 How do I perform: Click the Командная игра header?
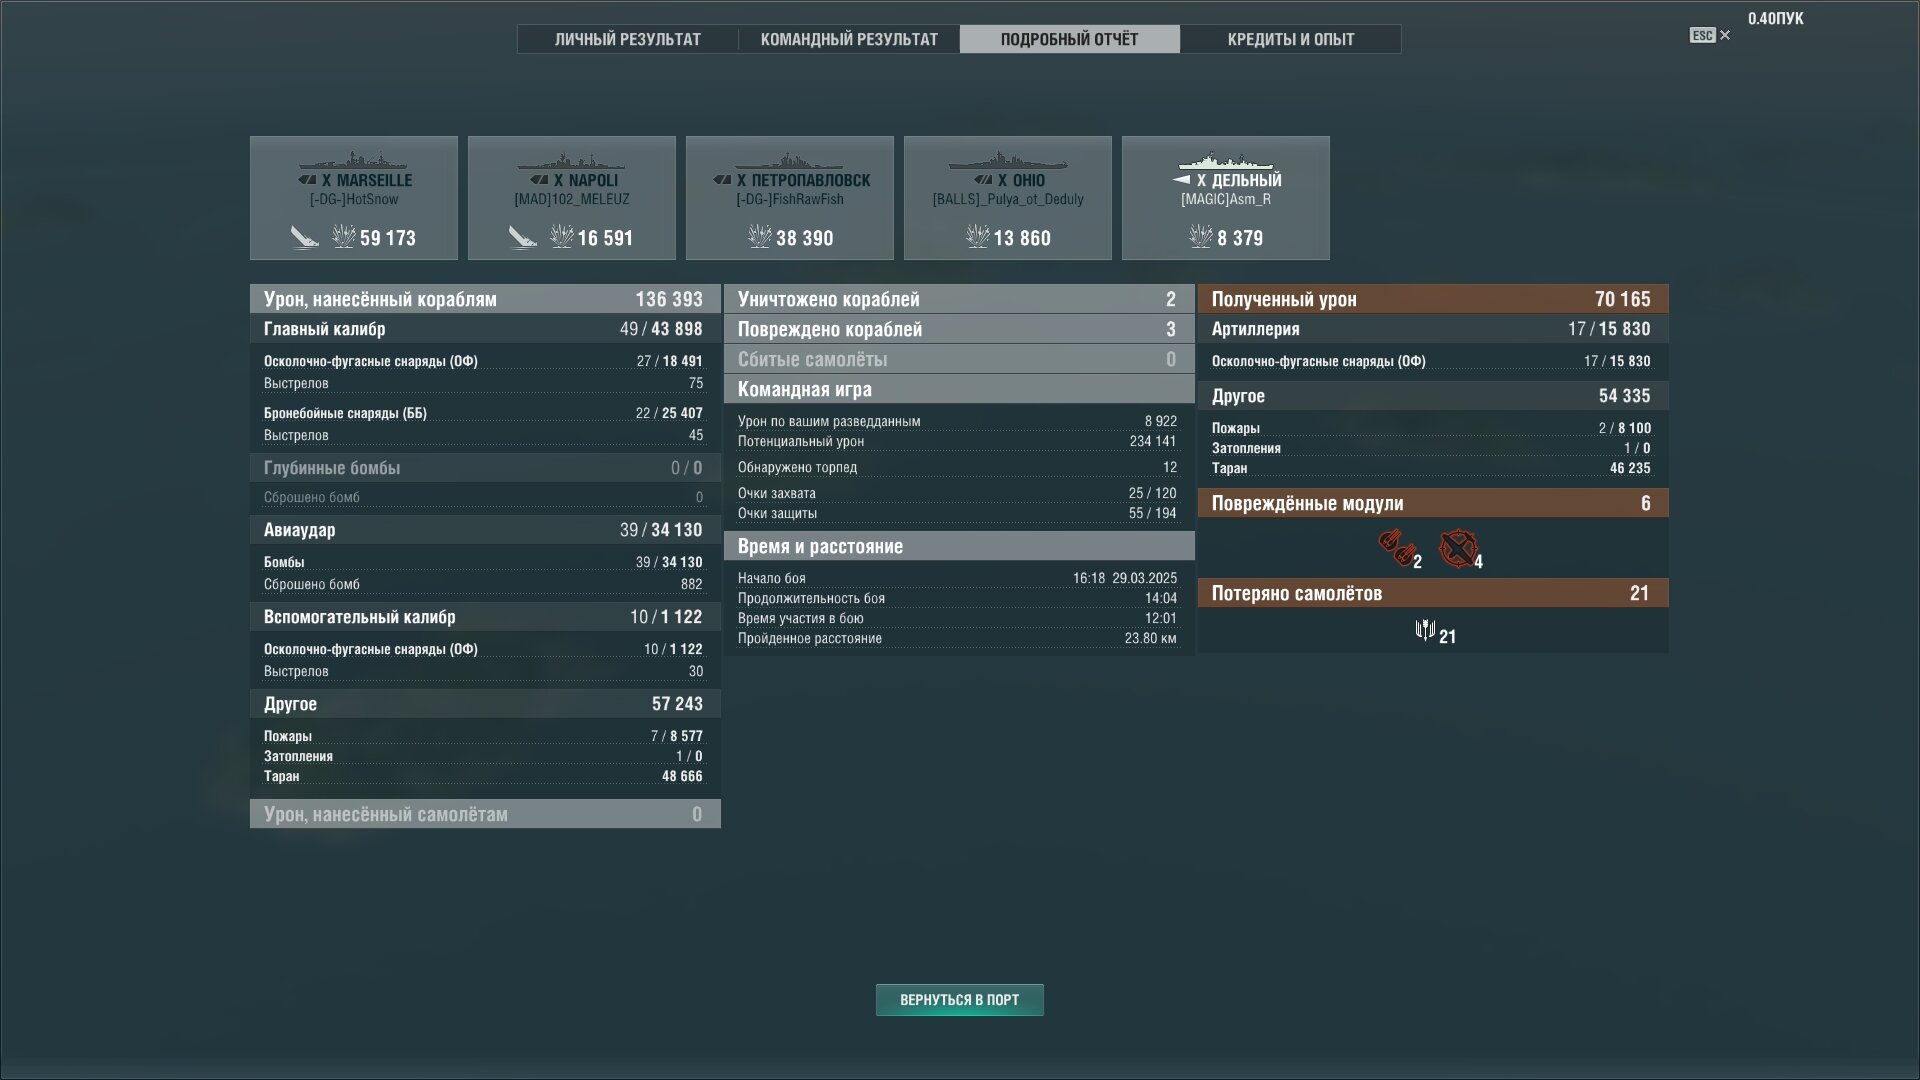click(x=959, y=389)
